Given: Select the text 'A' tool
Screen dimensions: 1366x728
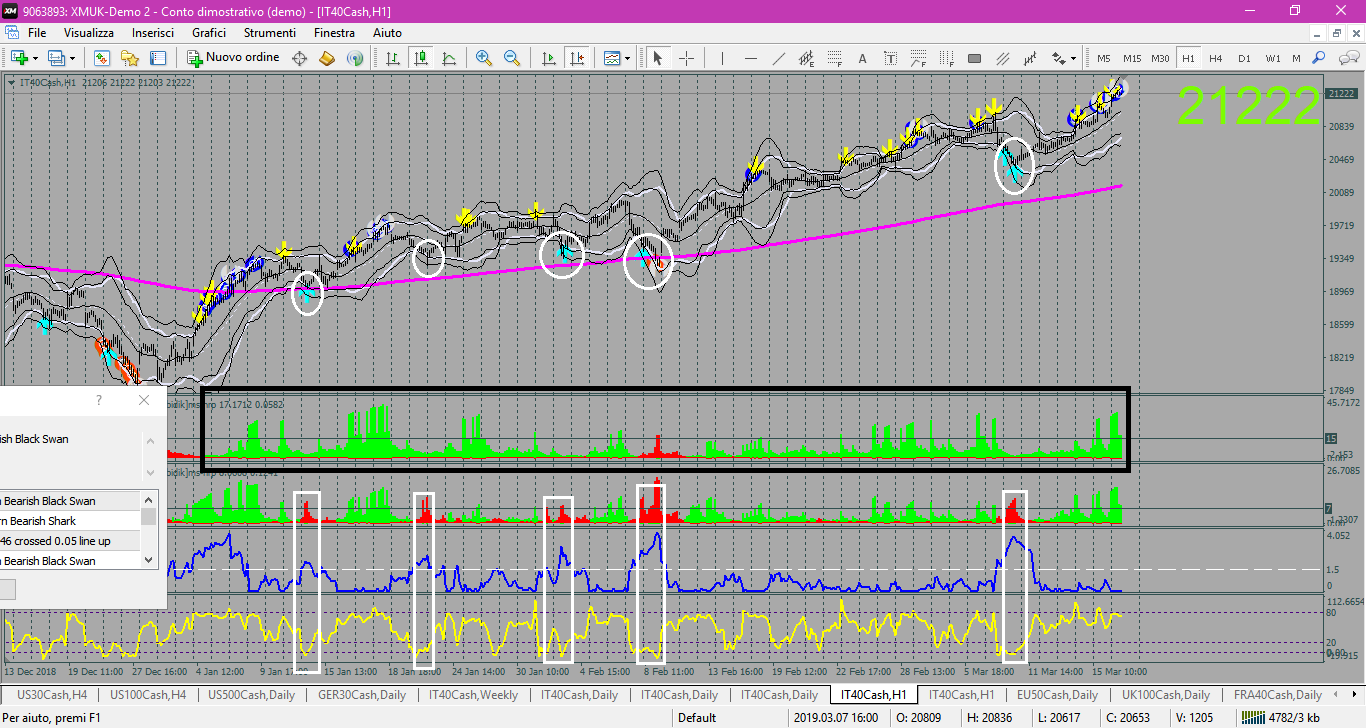Looking at the screenshot, I should click(862, 58).
